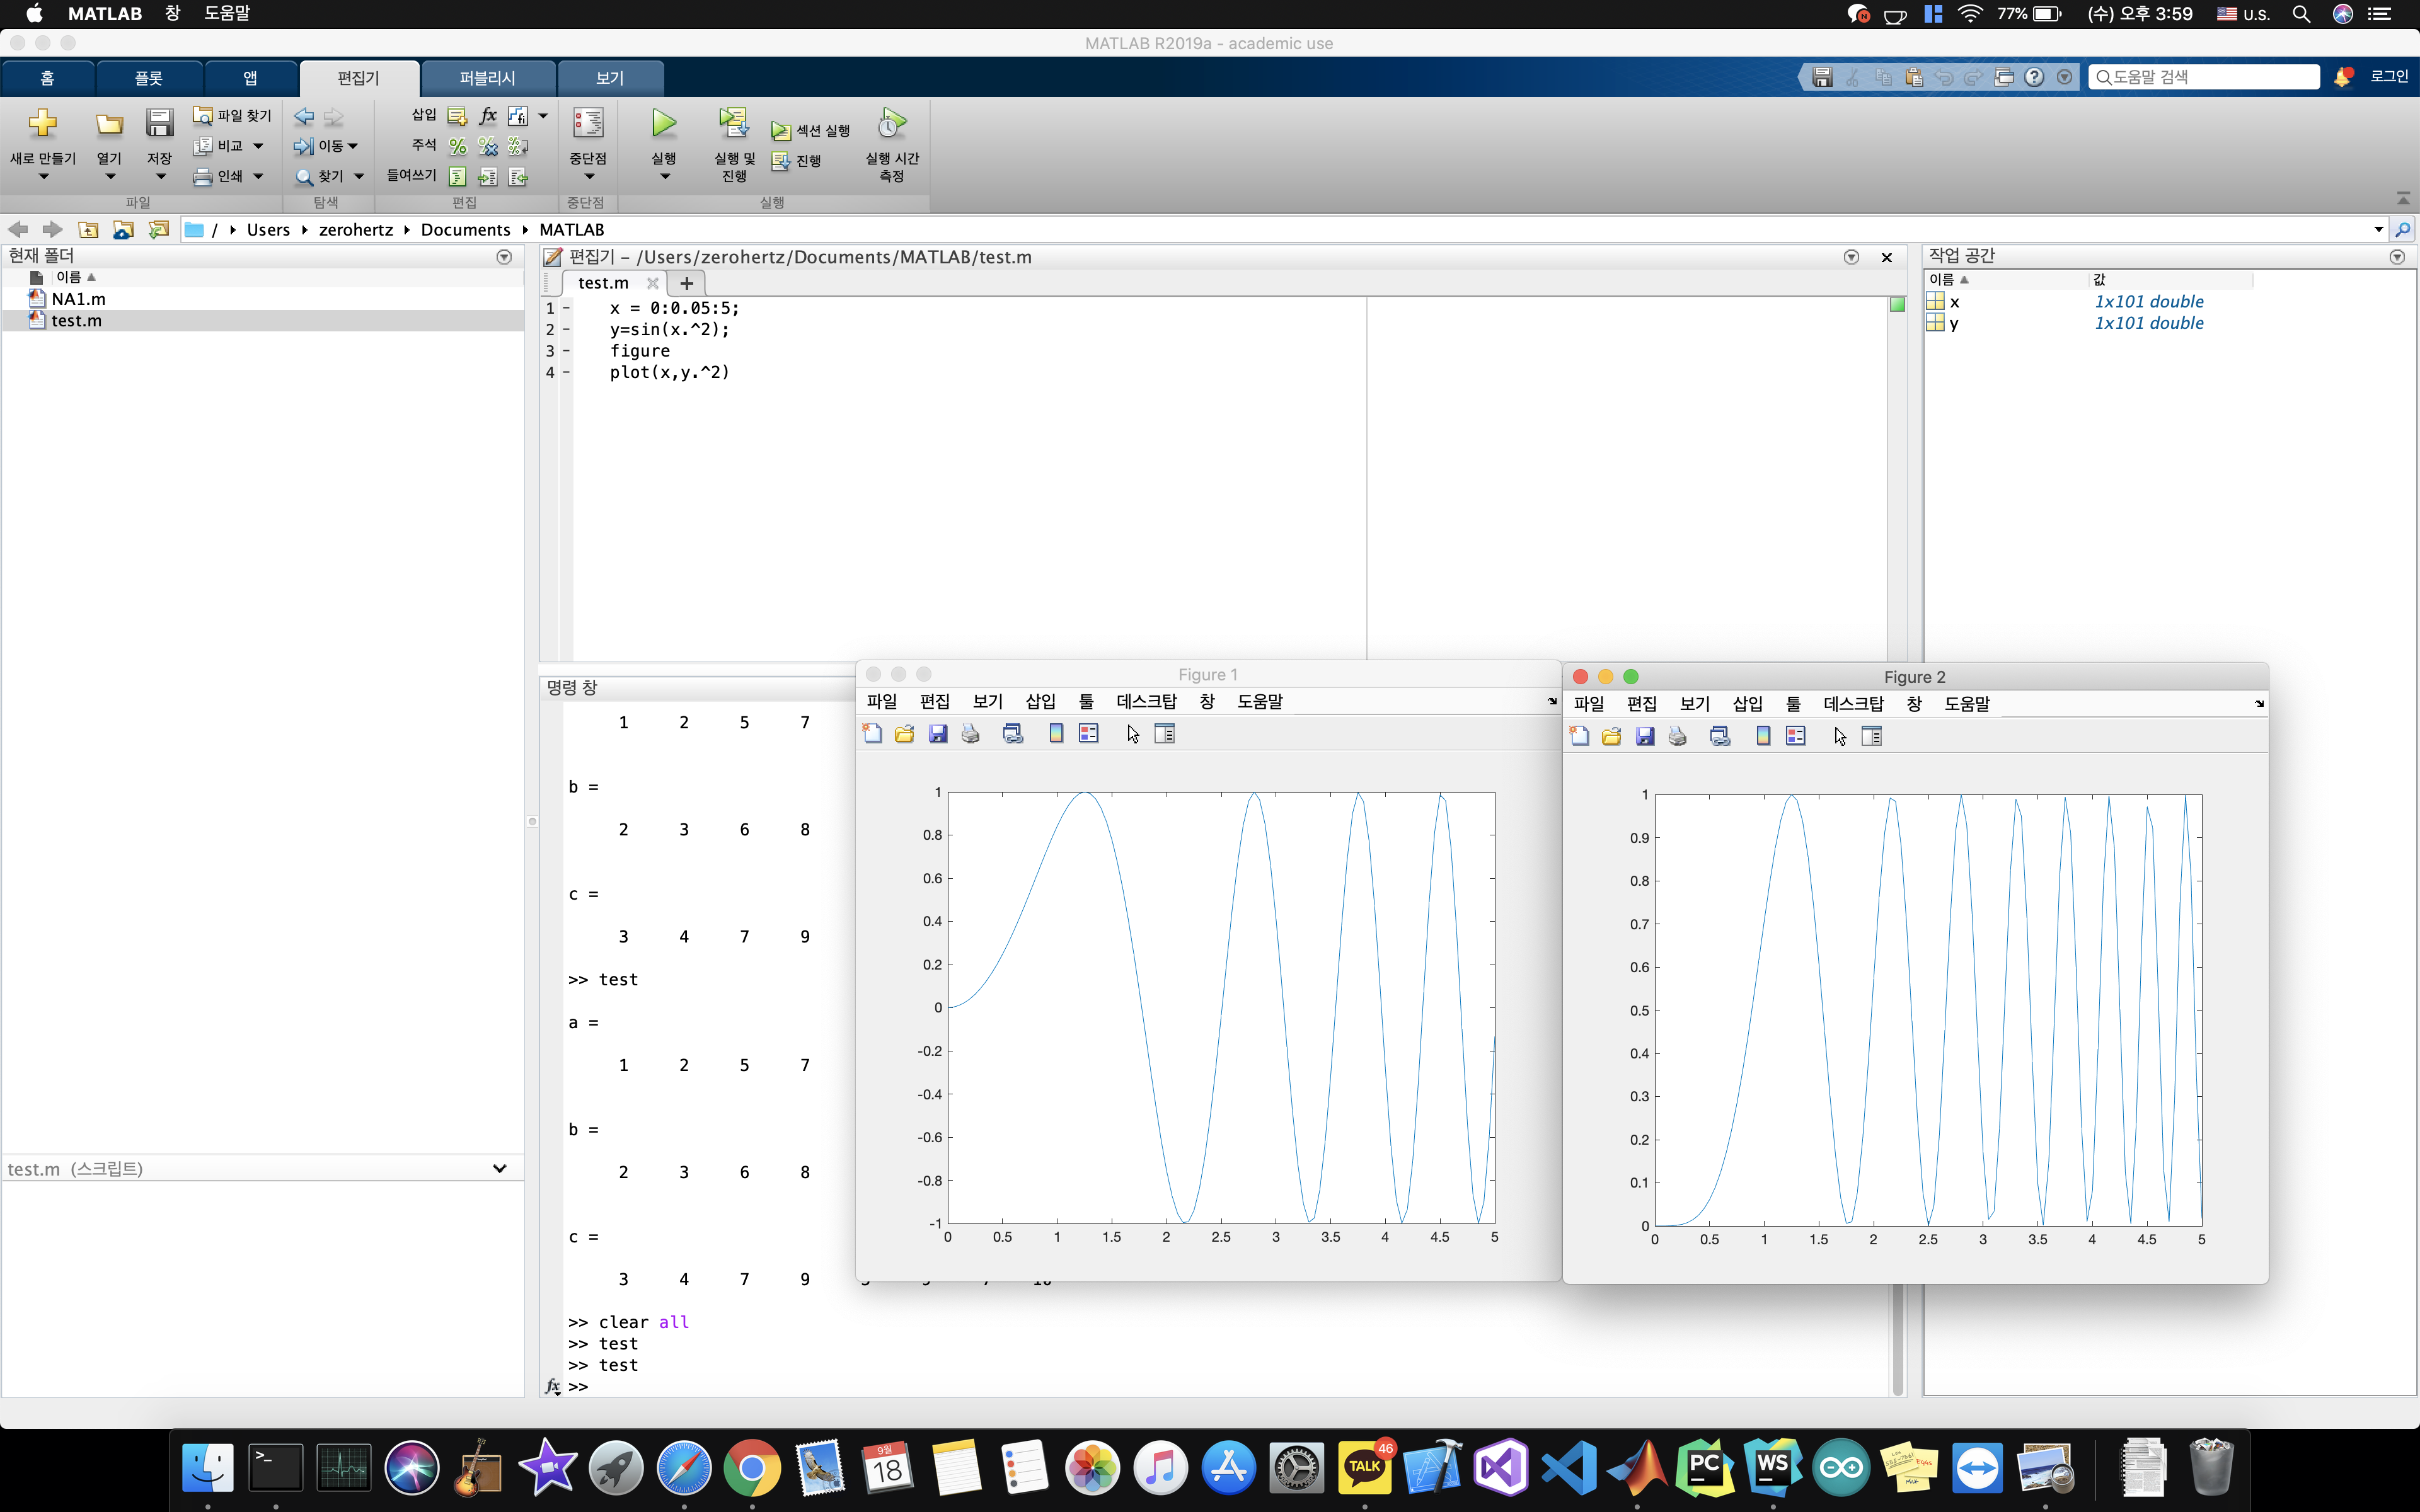The image size is (2420, 1512).
Task: Click the ribbon help question mark icon
Action: 2034,77
